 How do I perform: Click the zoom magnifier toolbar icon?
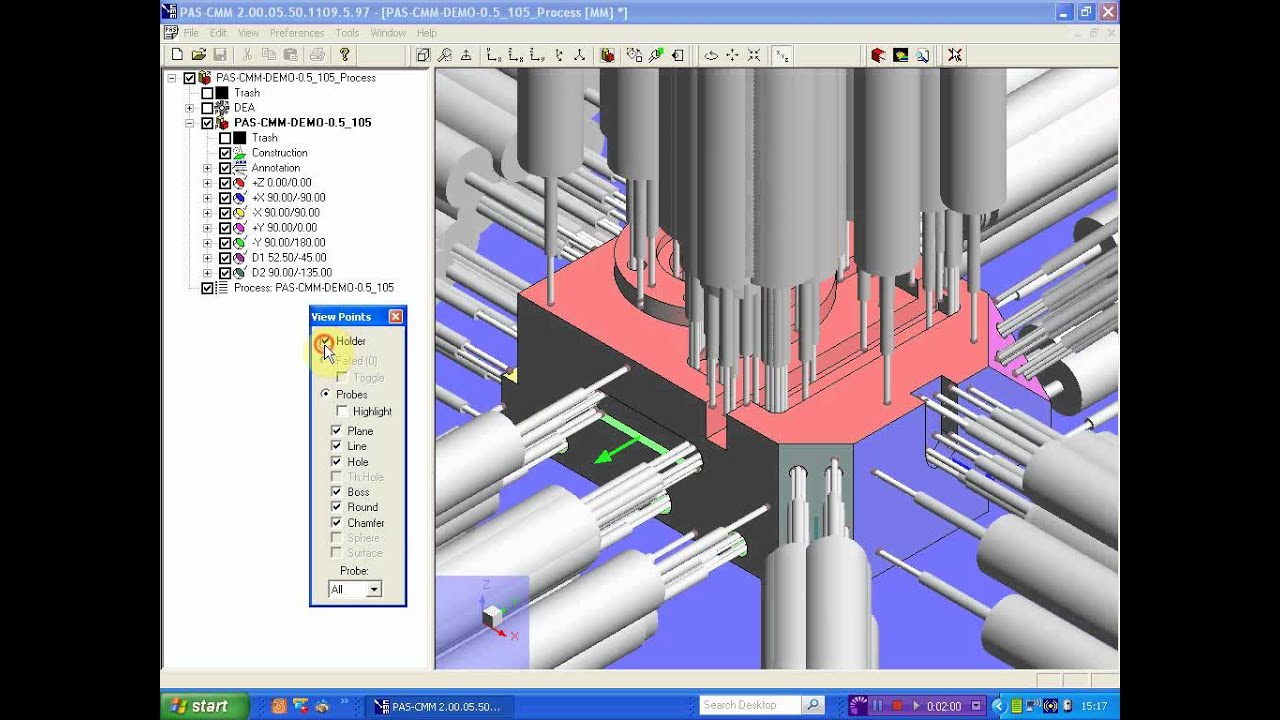[444, 55]
